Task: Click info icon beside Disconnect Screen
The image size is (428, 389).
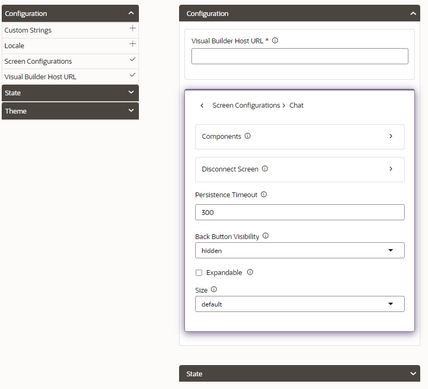Action: (x=265, y=169)
